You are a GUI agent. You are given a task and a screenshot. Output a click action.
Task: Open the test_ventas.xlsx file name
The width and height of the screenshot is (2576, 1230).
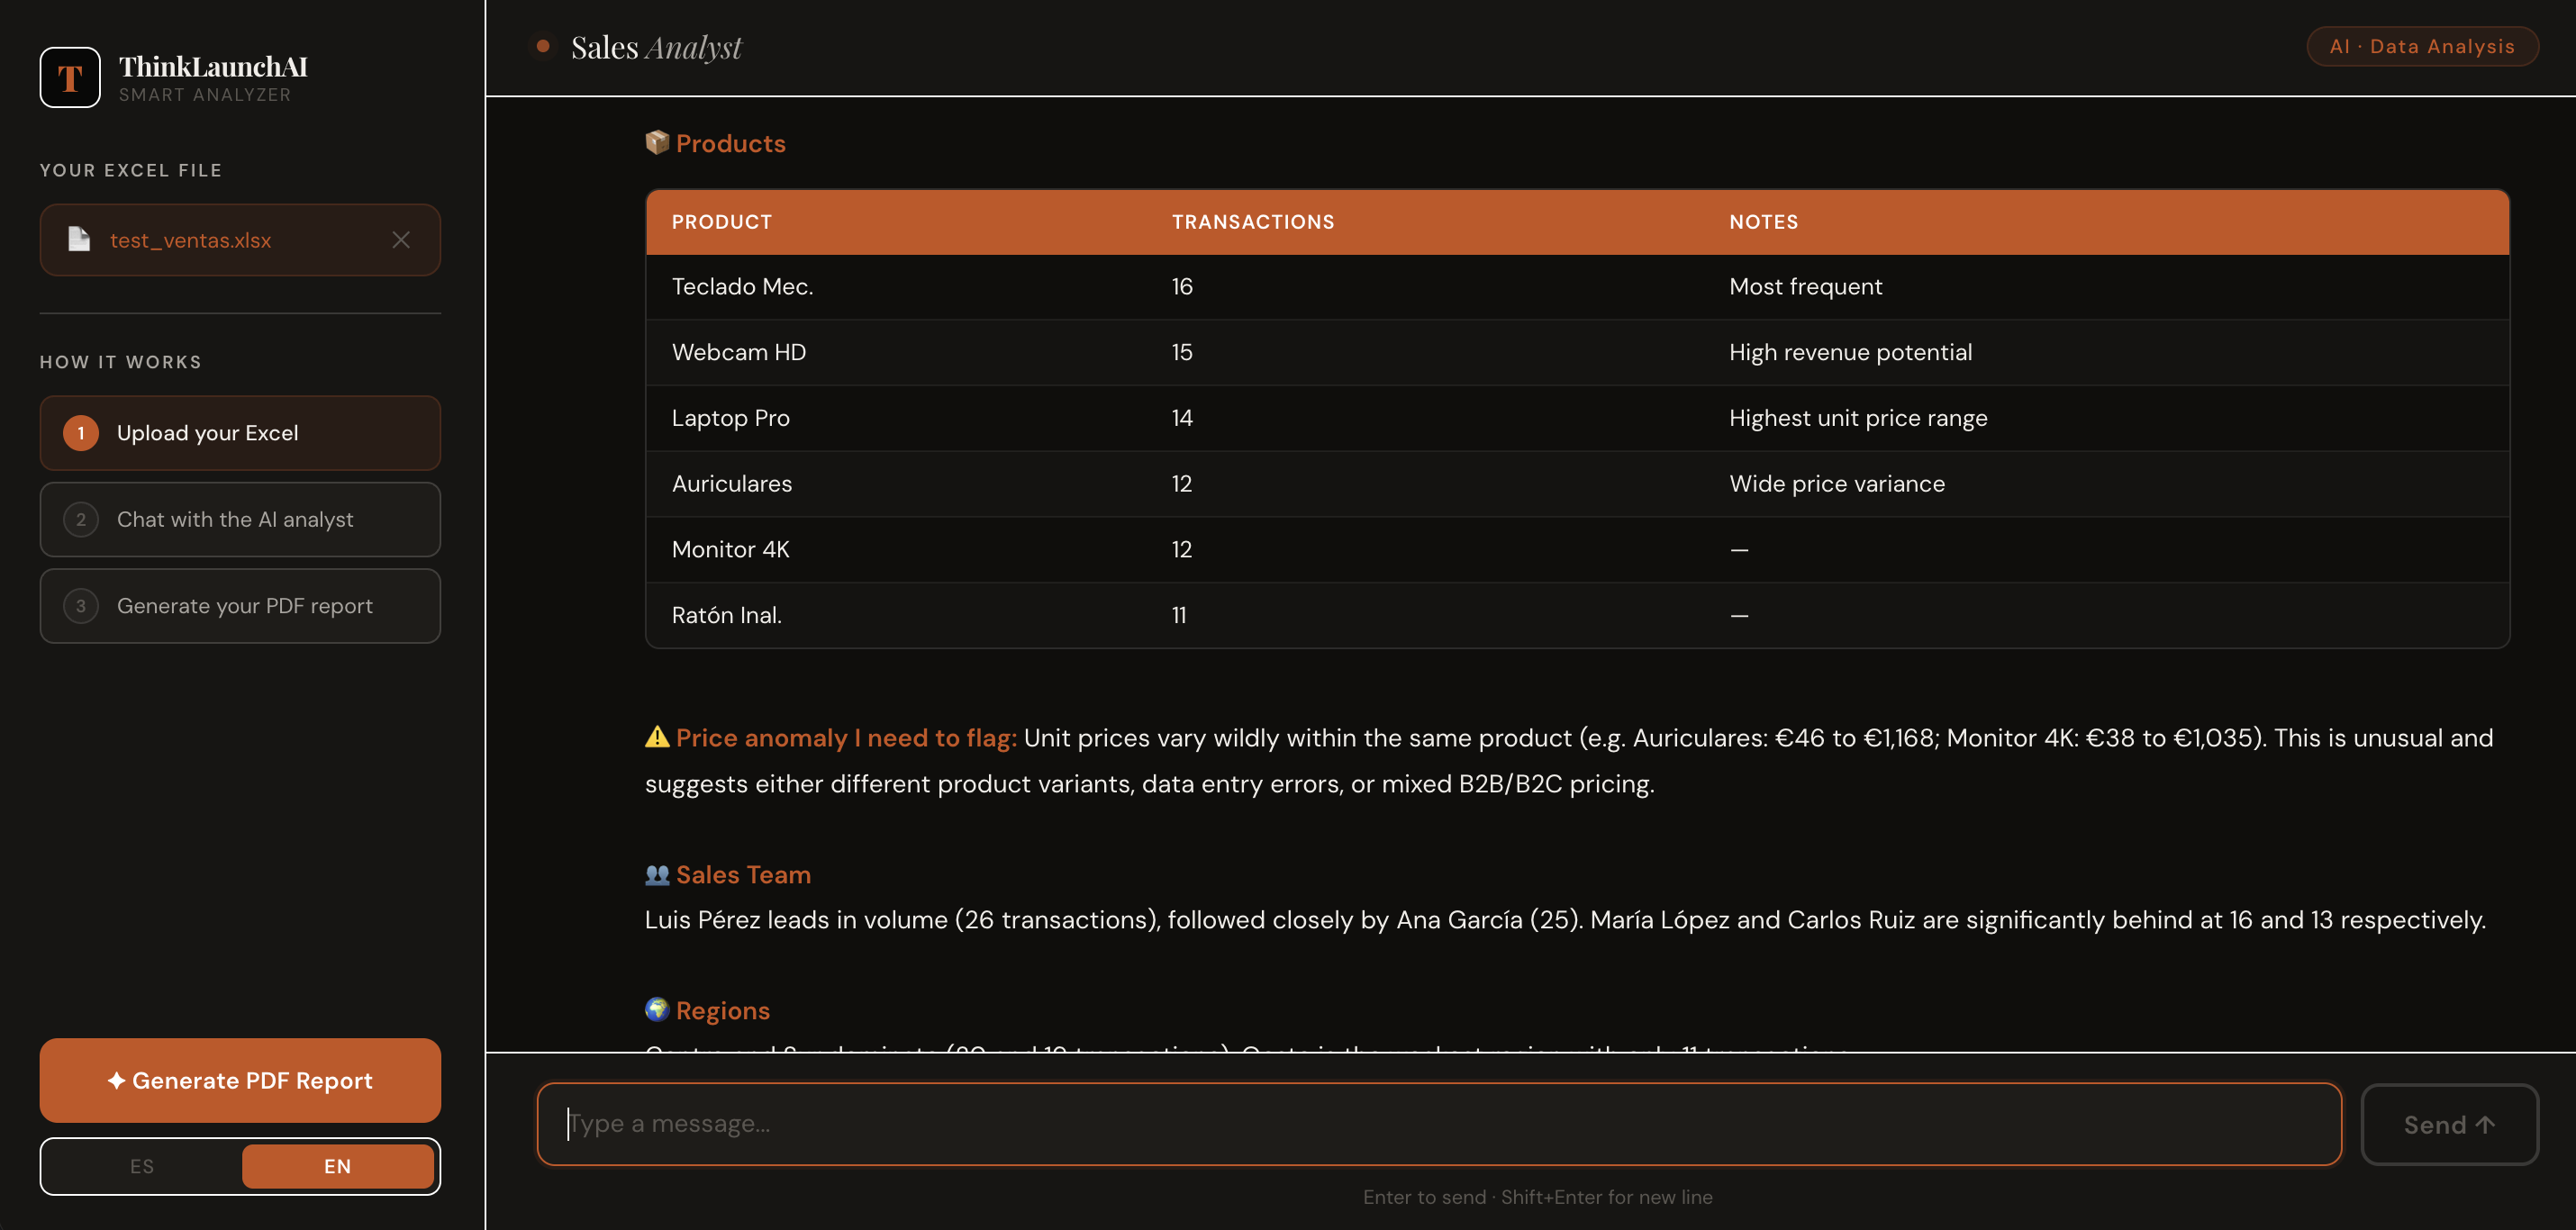click(190, 240)
